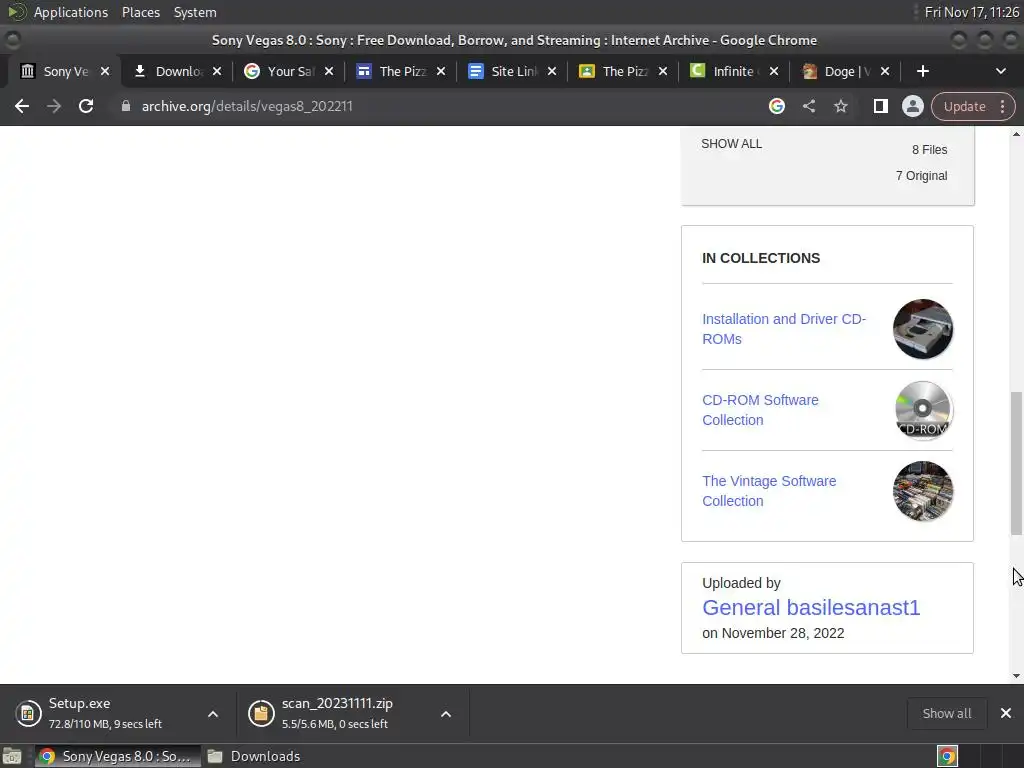
Task: Reload the archive.org page
Action: (86, 106)
